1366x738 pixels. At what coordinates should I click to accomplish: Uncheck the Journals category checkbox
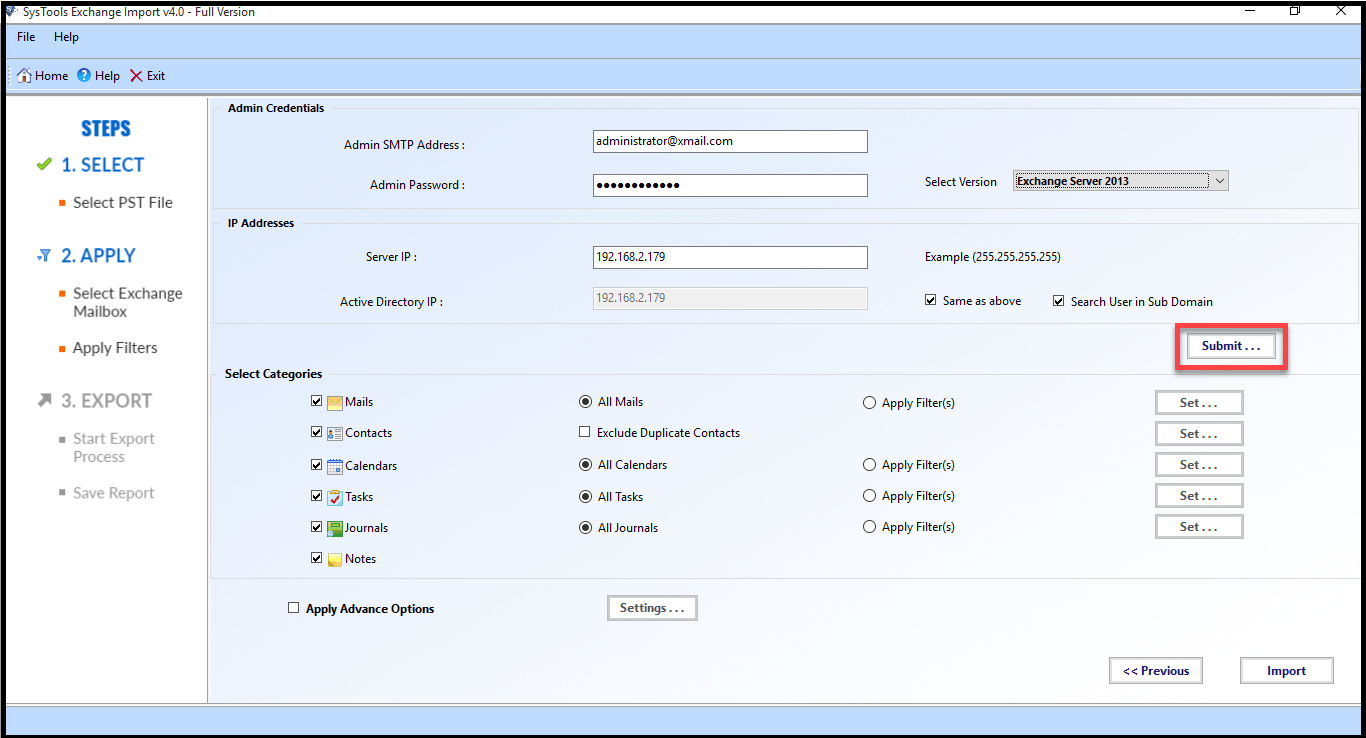(x=317, y=526)
